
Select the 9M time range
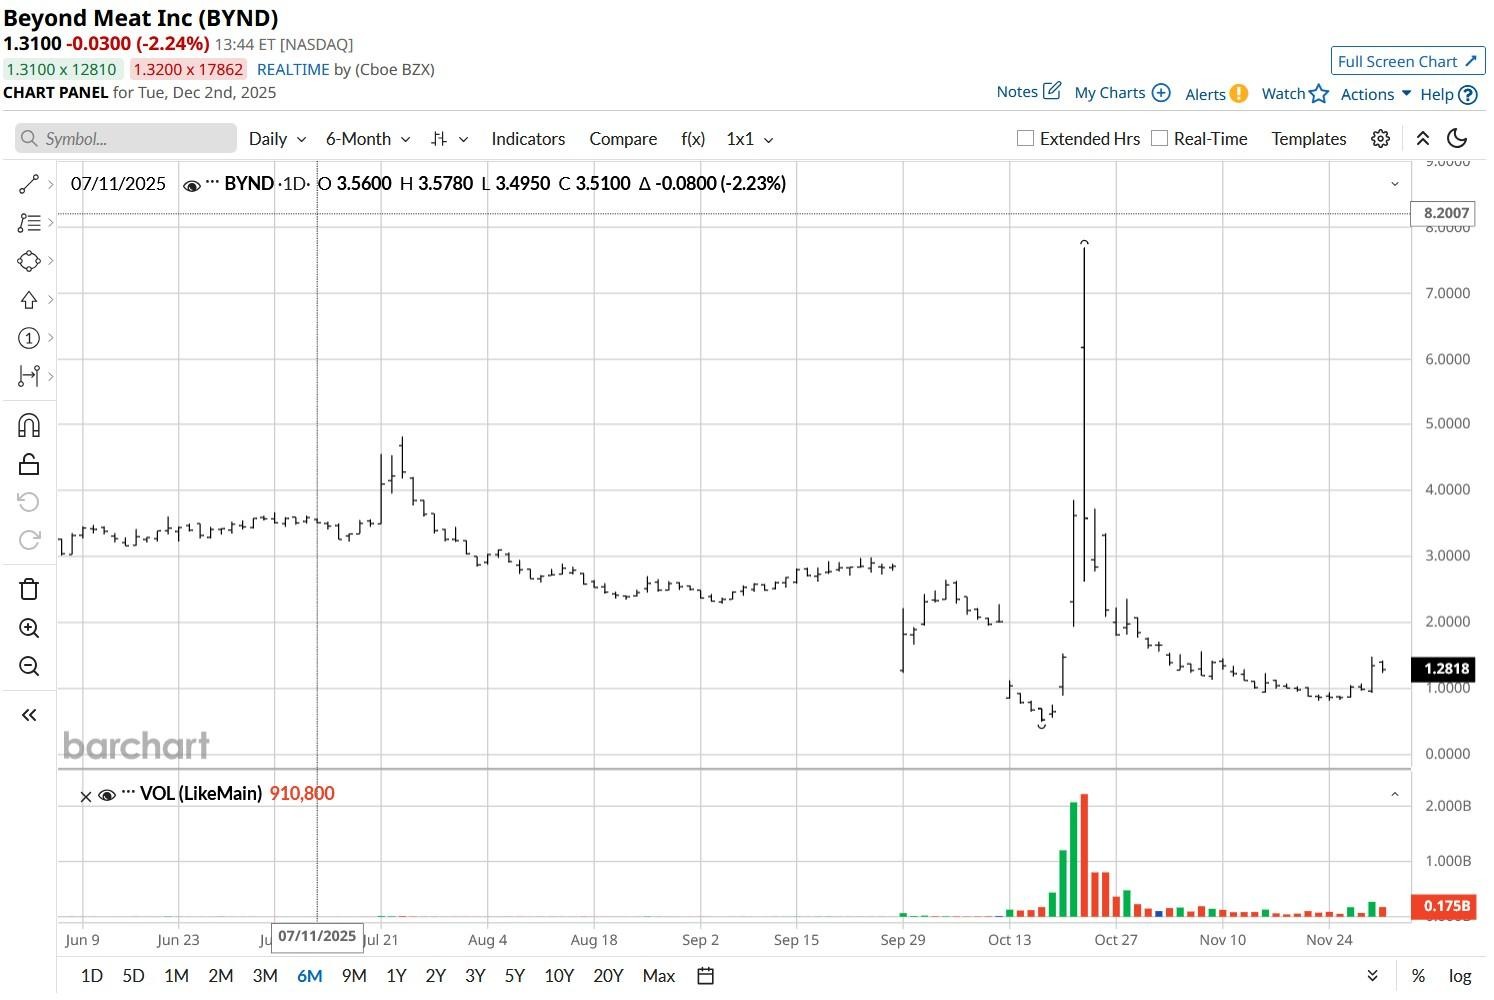click(354, 976)
